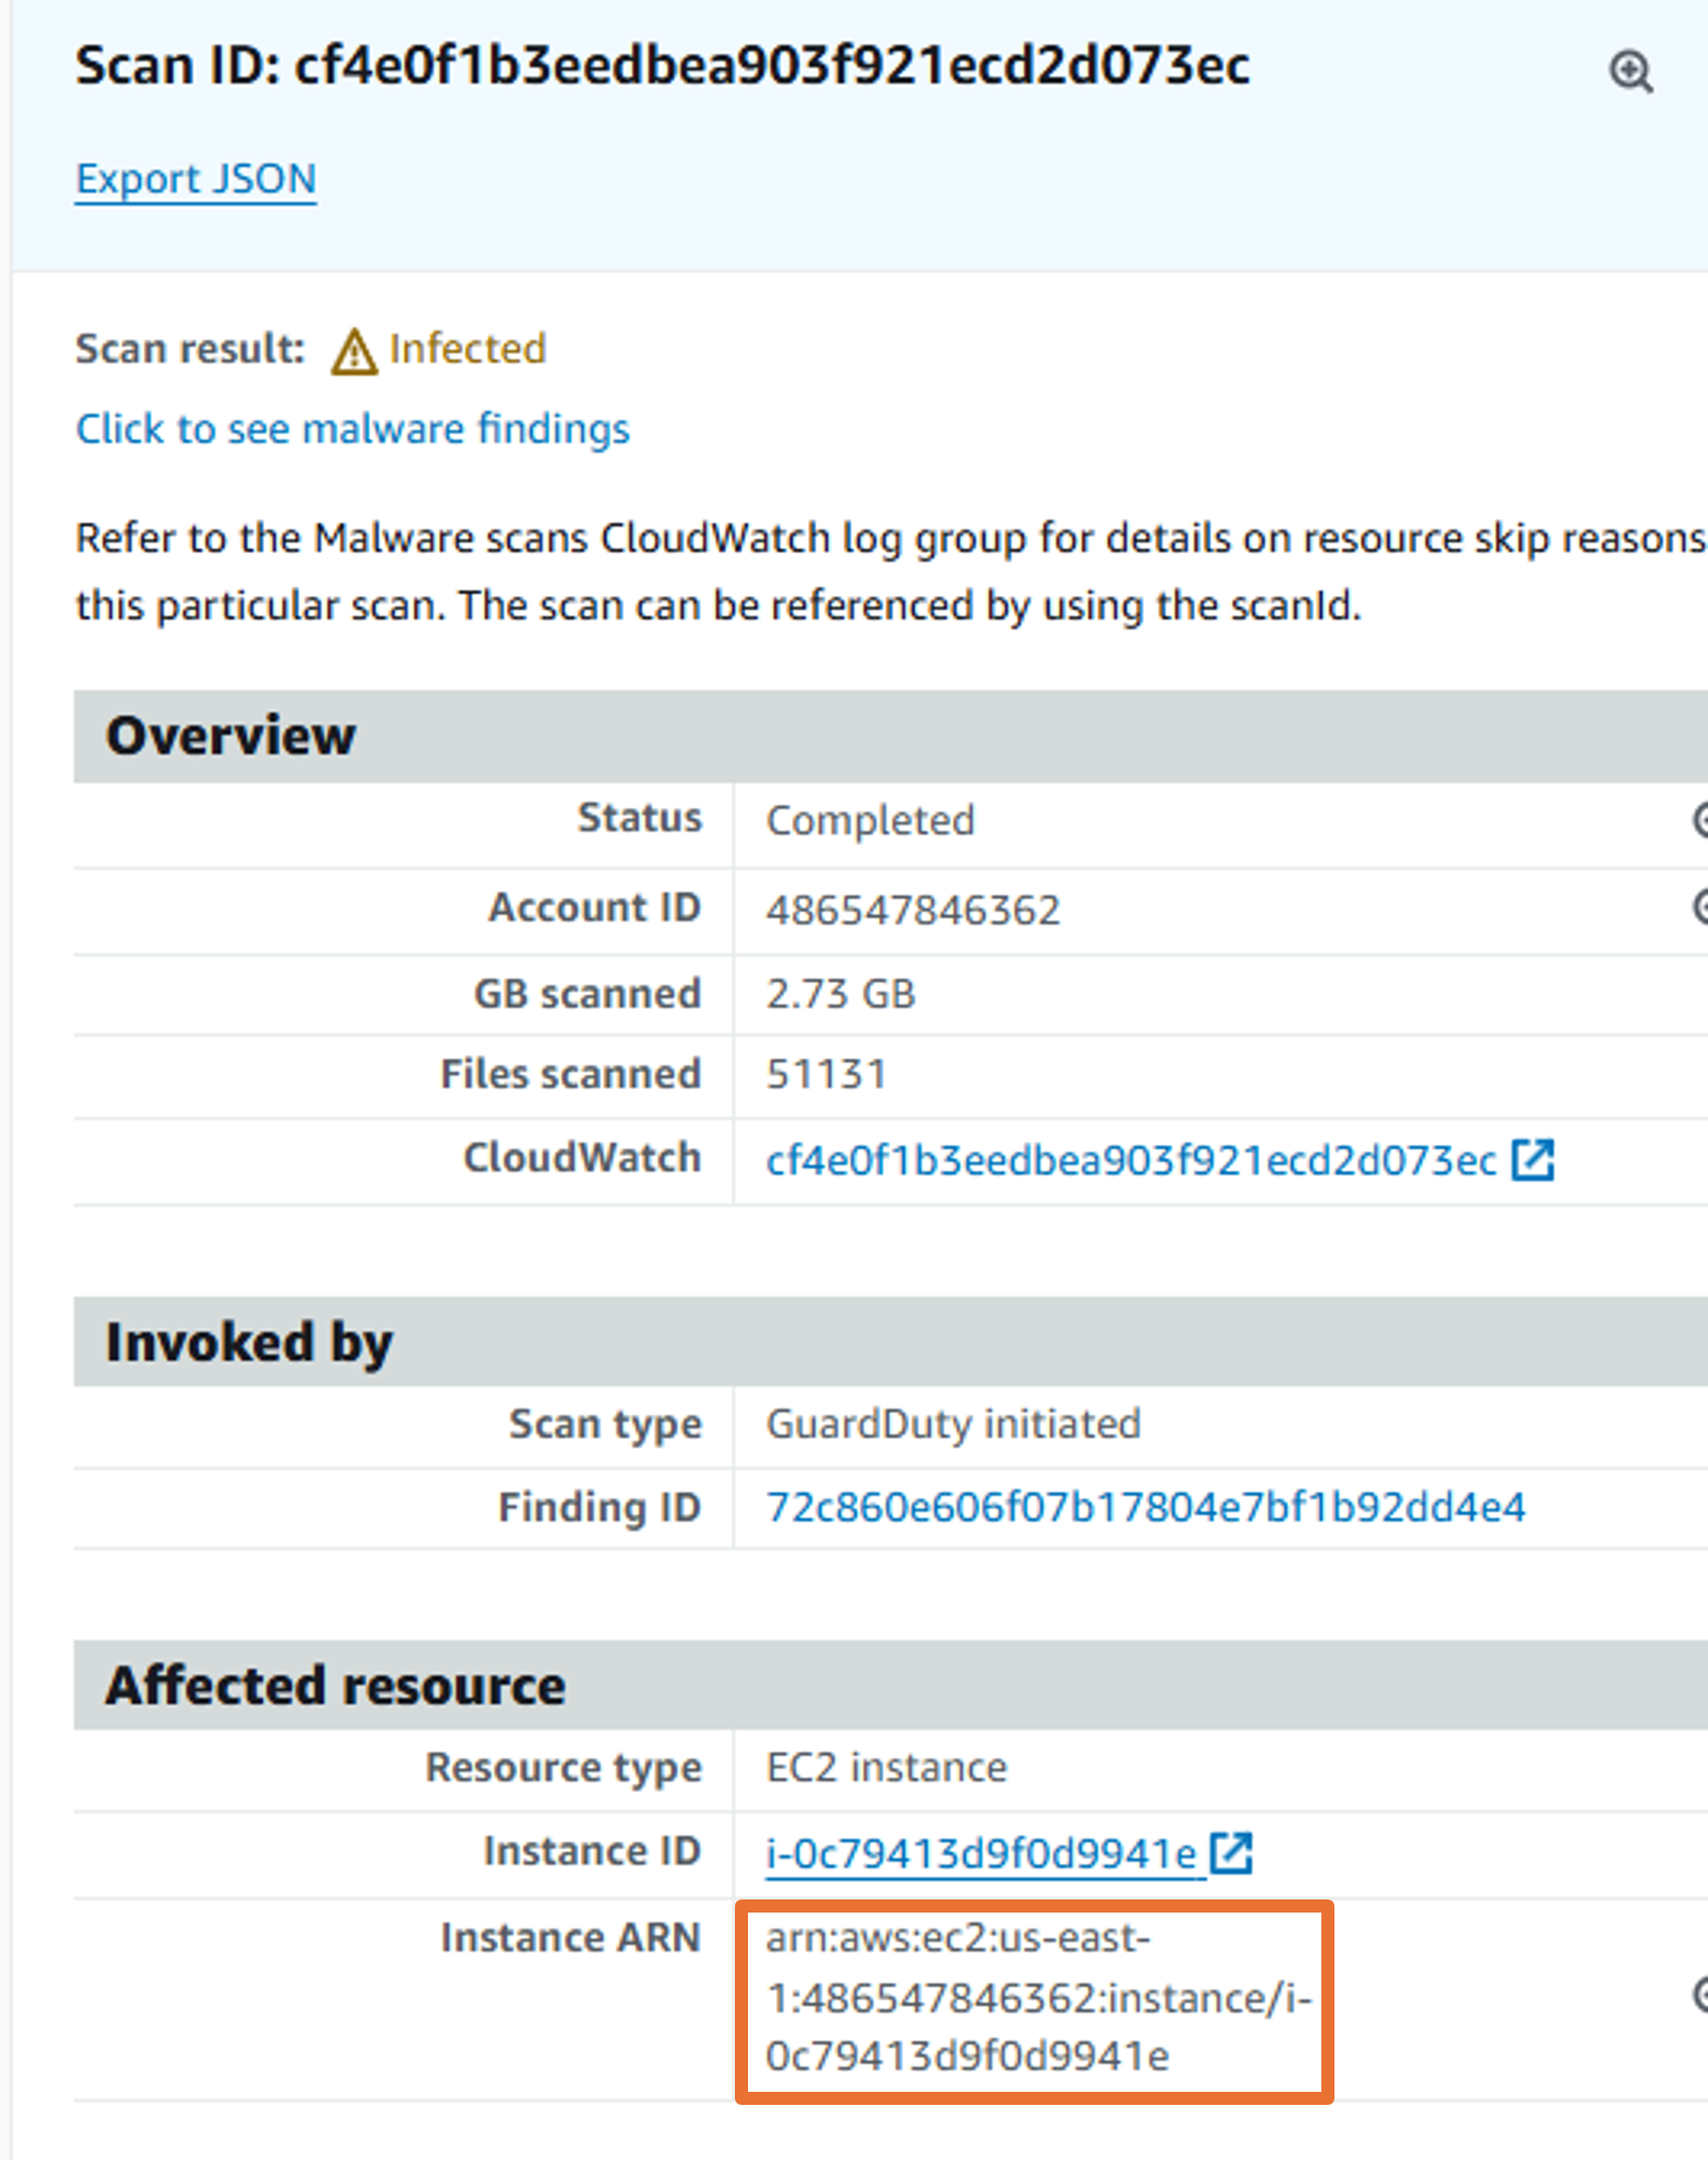The image size is (1708, 2160).
Task: Click the 'EC2 instance' resource type value
Action: (886, 1768)
